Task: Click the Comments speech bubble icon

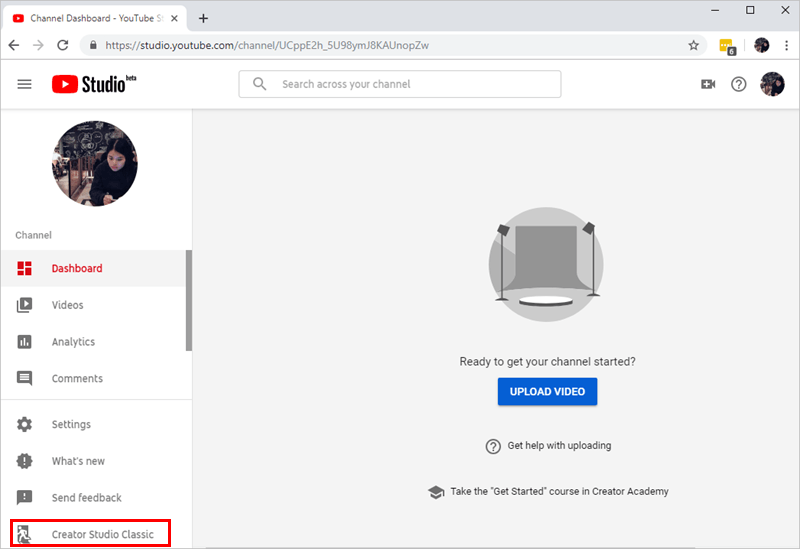Action: (x=24, y=378)
